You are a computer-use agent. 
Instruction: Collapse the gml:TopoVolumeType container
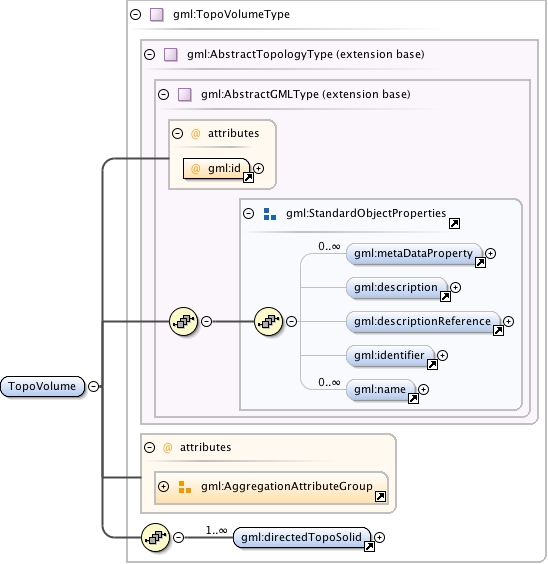(136, 15)
